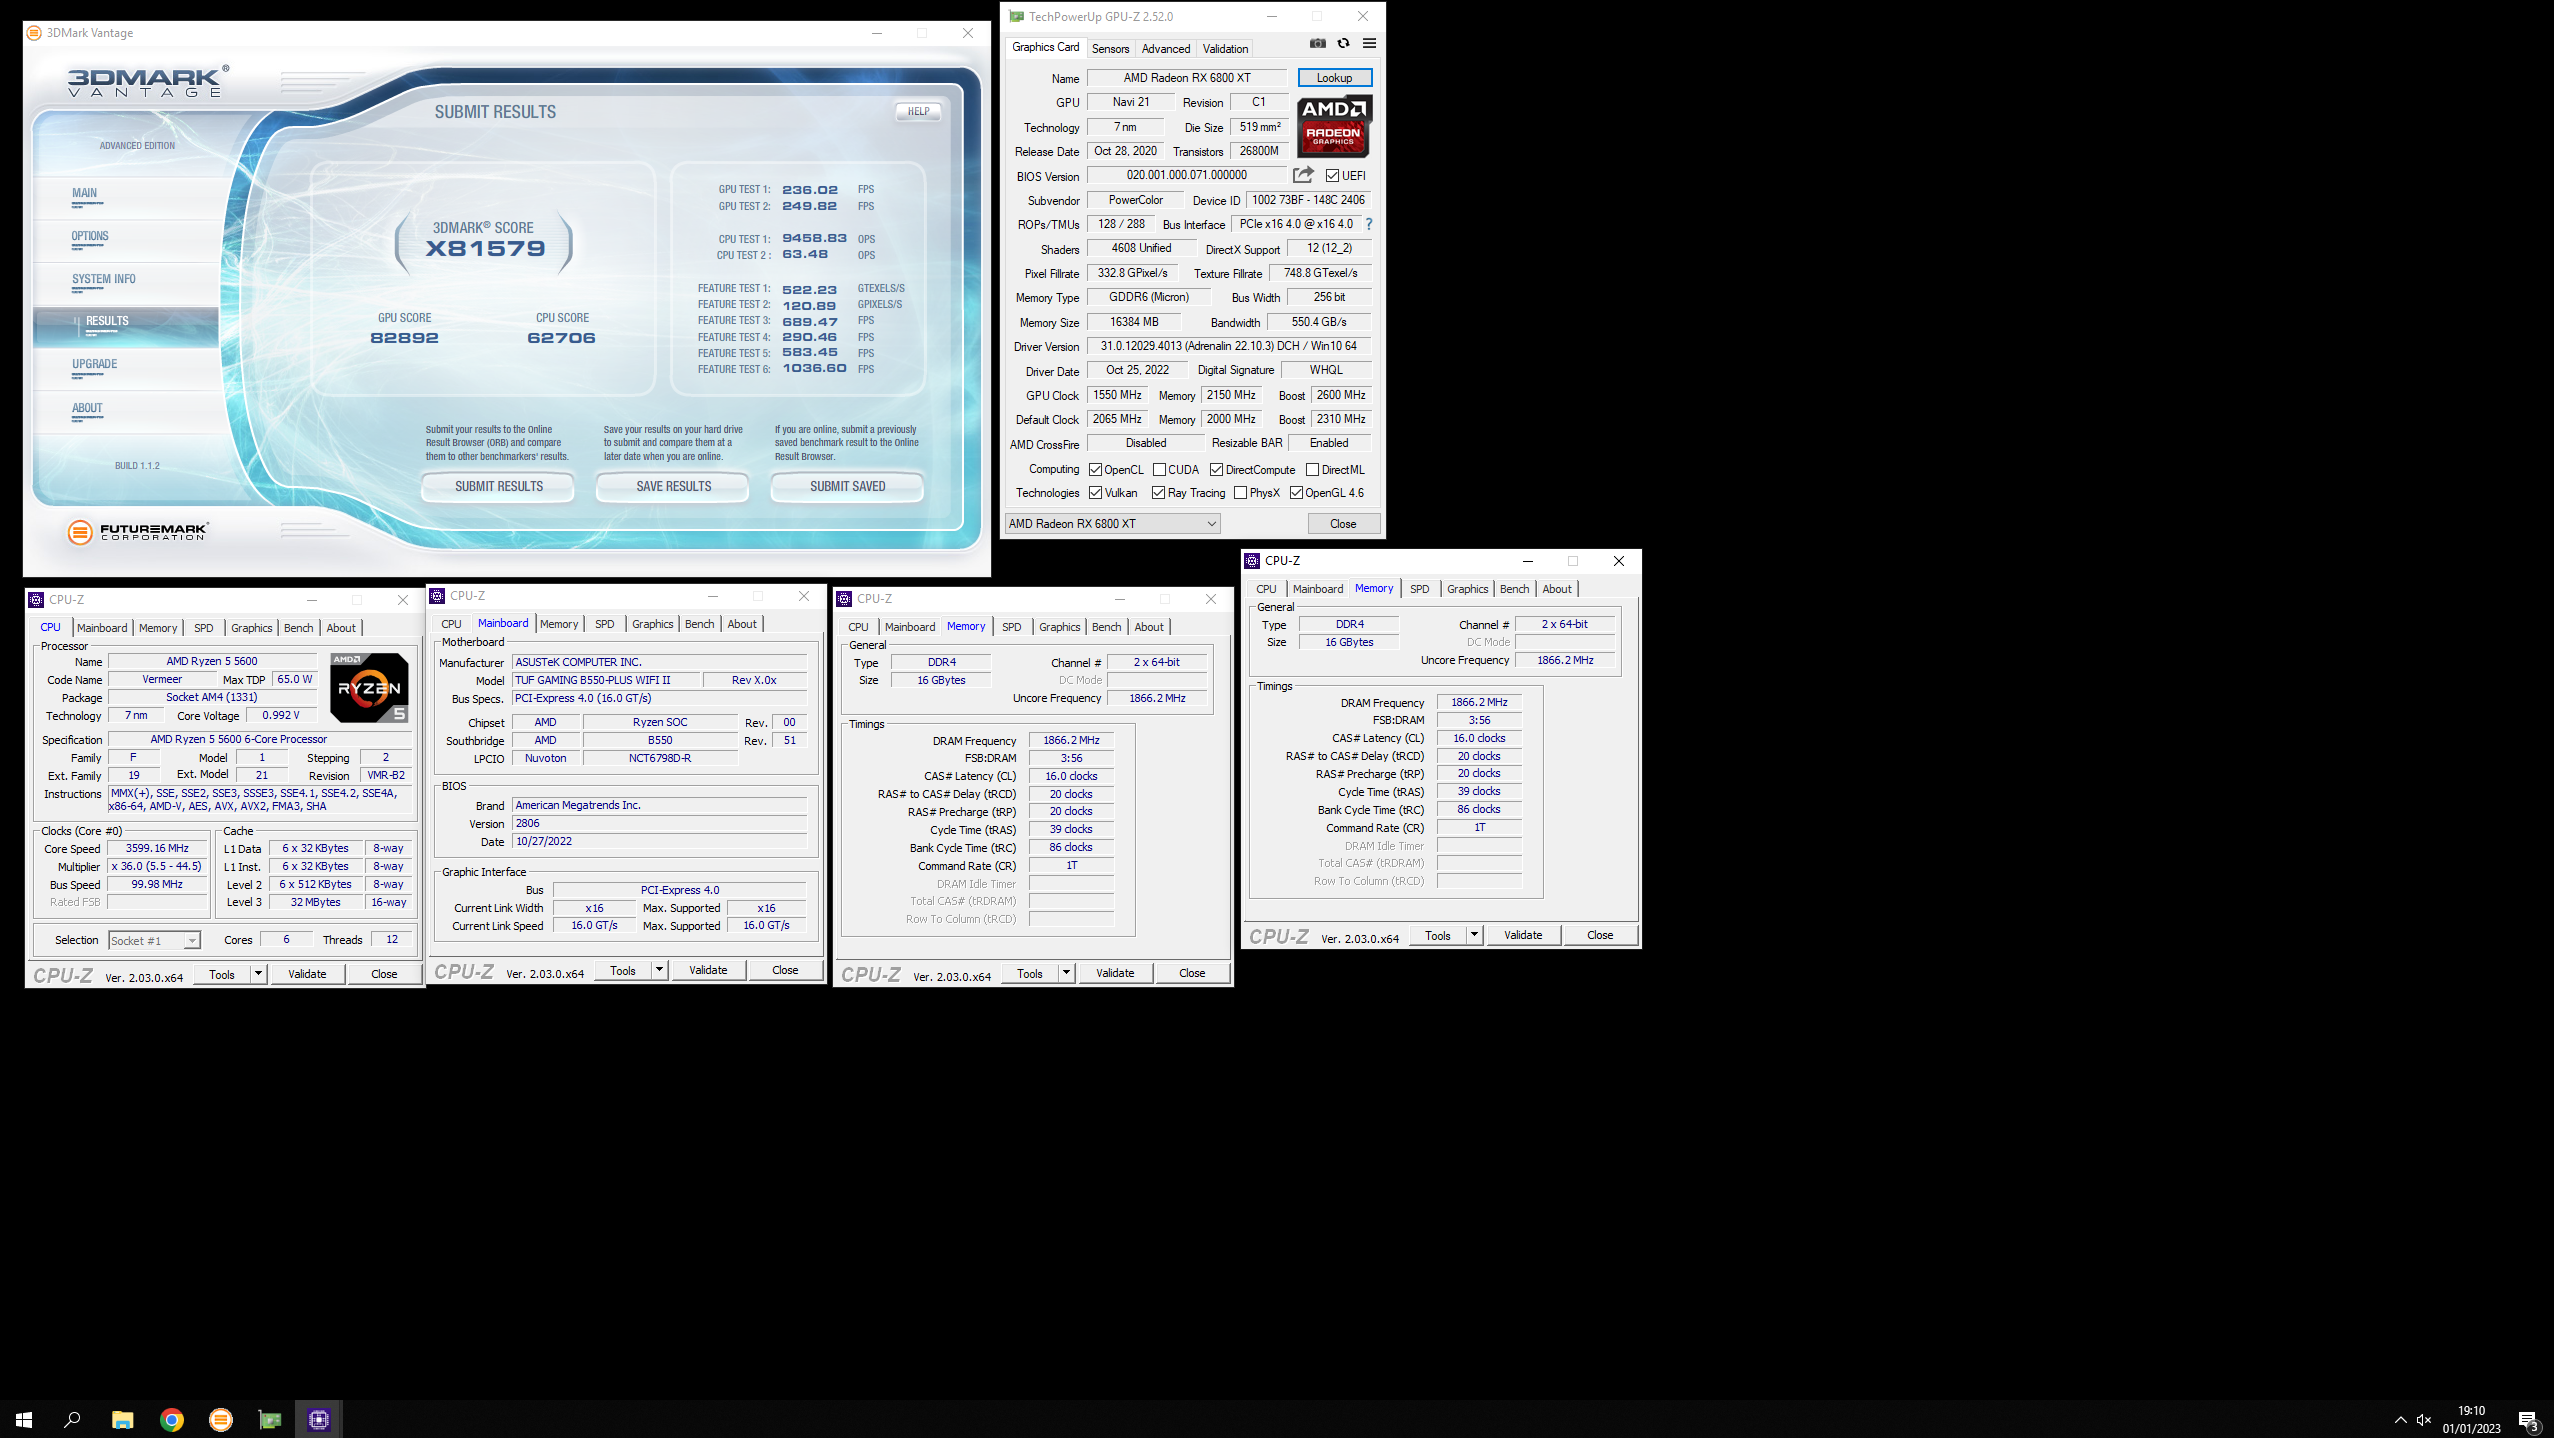
Task: Click the AMD Radeon Graphics logo
Action: pyautogui.click(x=1334, y=126)
